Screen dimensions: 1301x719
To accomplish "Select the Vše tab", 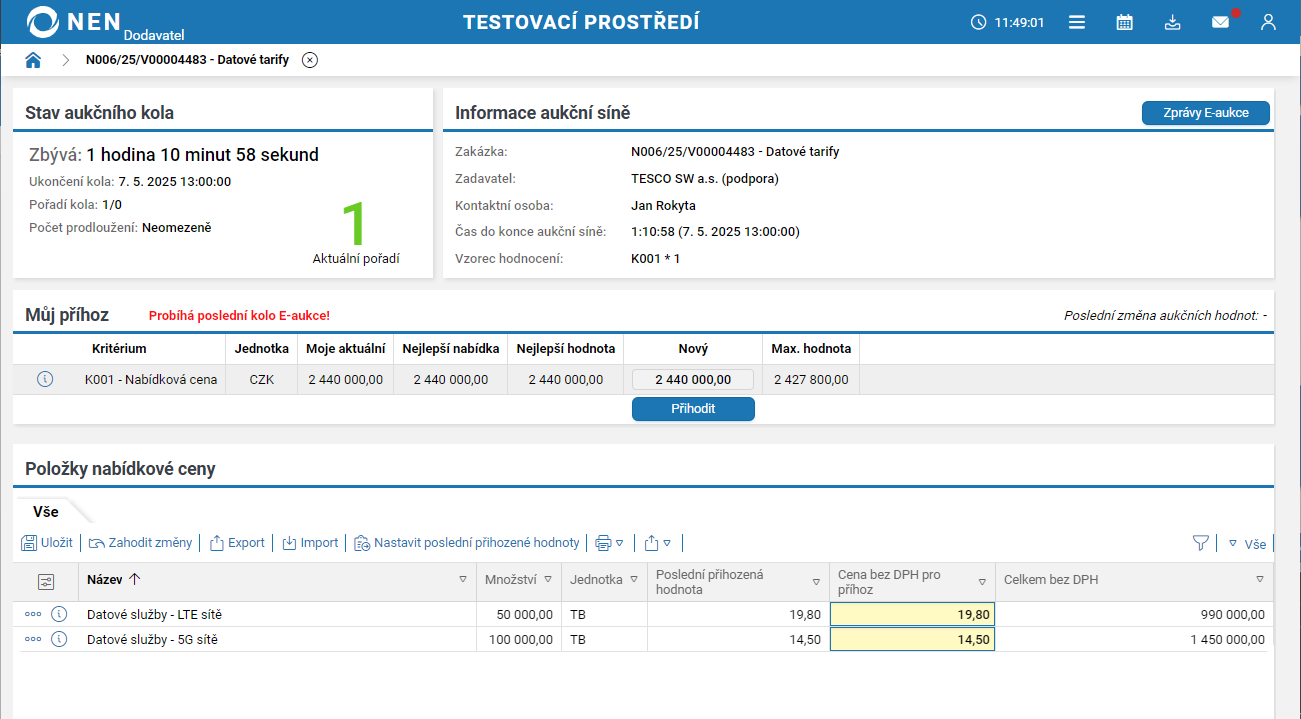I will pyautogui.click(x=46, y=511).
